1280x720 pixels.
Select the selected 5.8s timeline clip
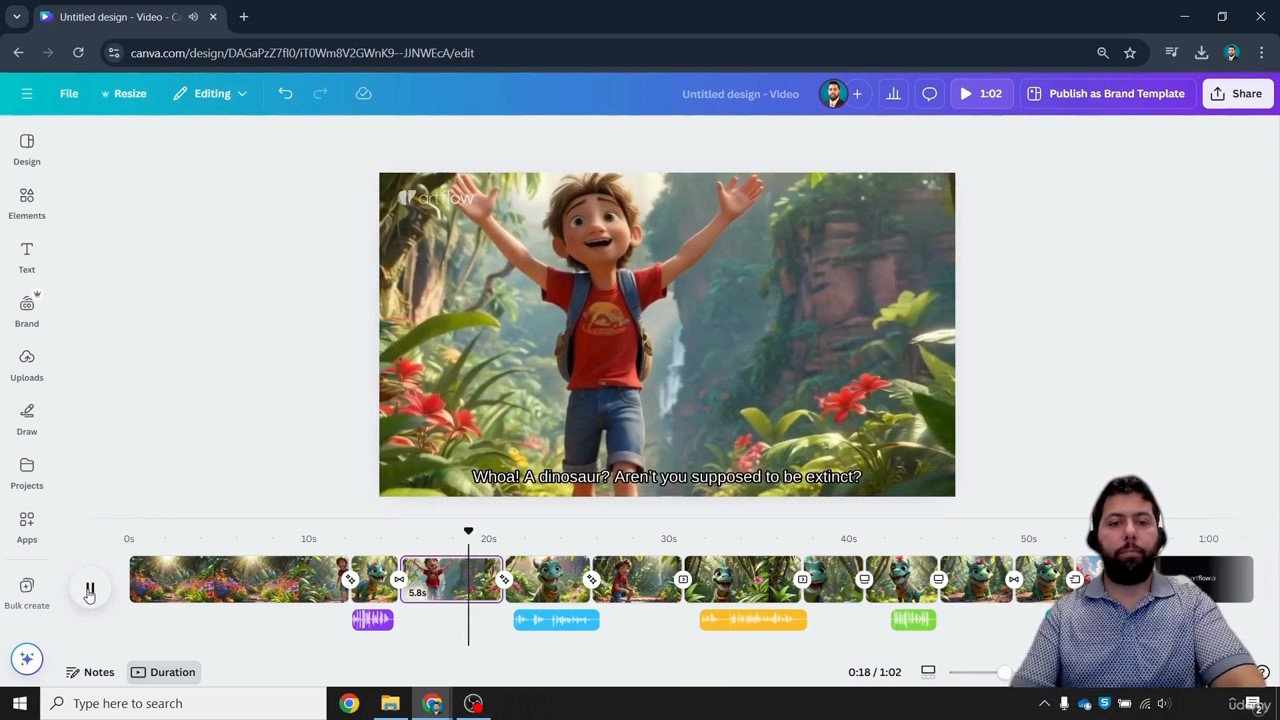pos(451,580)
